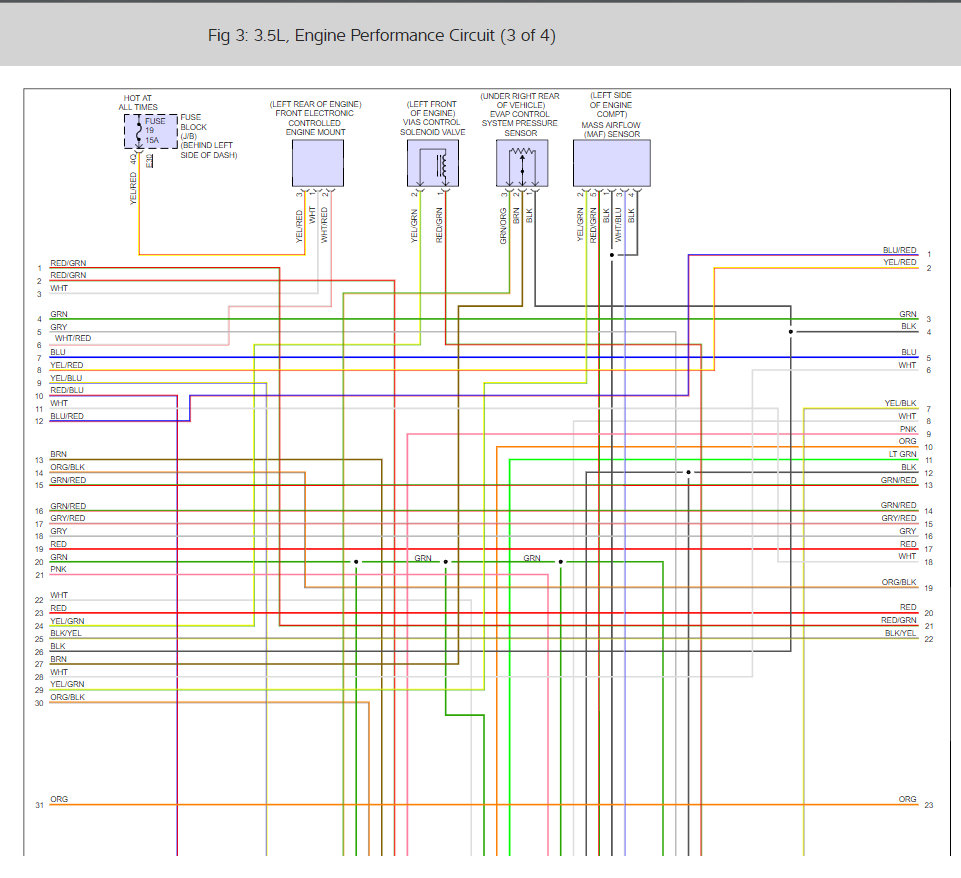Select the VIAS Control Solenoid Valve symbol
This screenshot has height=878, width=961.
click(x=433, y=163)
